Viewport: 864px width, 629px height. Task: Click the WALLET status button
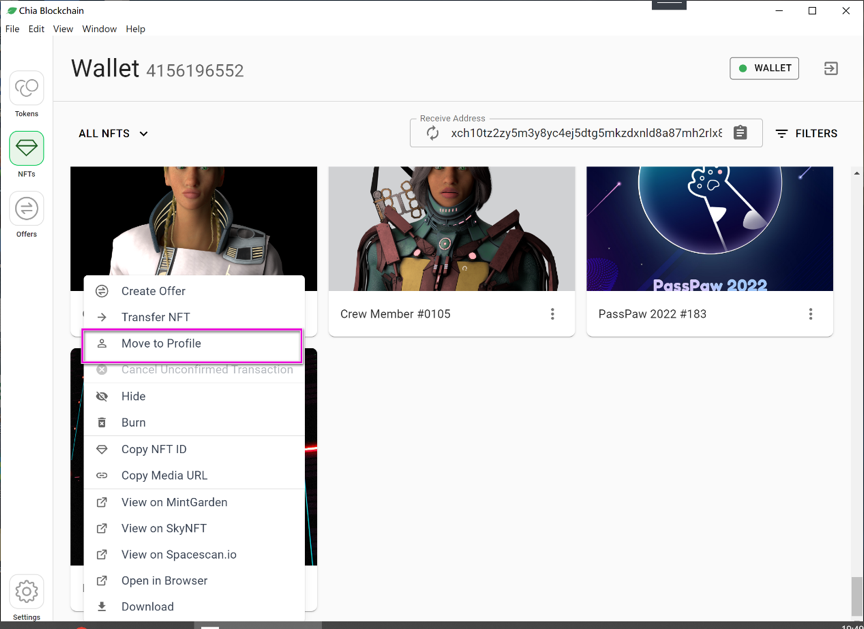point(764,68)
